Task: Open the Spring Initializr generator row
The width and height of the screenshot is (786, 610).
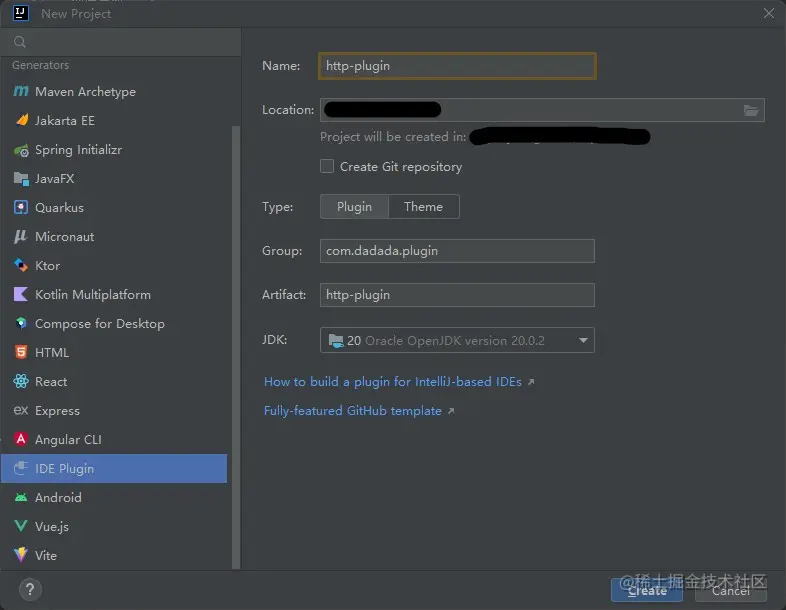Action: [x=114, y=150]
